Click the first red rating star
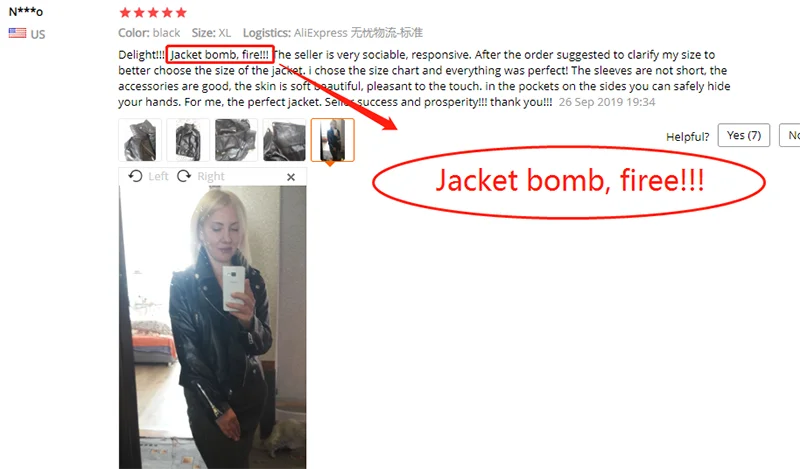The height and width of the screenshot is (469, 800). coord(125,12)
